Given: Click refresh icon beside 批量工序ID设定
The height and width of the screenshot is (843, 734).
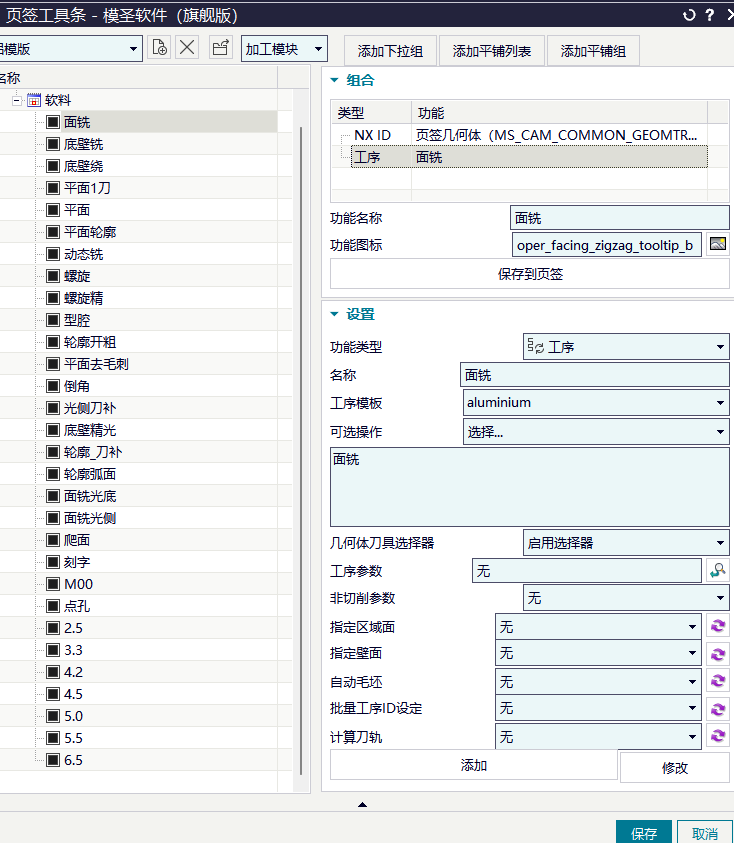Looking at the screenshot, I should [718, 709].
